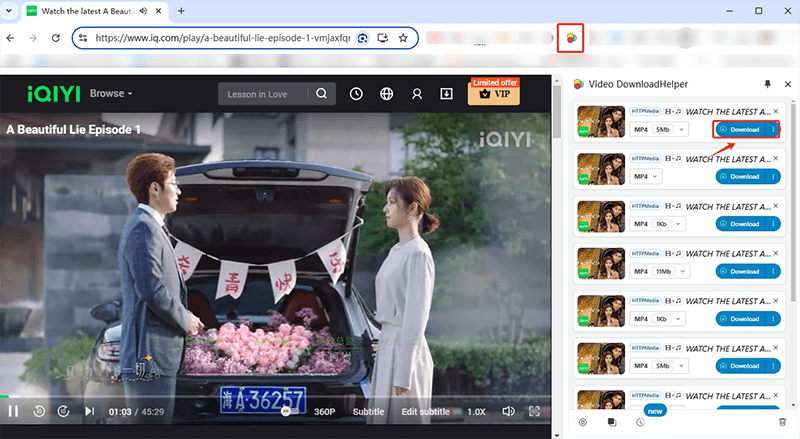This screenshot has height=439, width=800.
Task: Click the HTTPMedia tag on the 11Mb entry
Action: click(645, 253)
